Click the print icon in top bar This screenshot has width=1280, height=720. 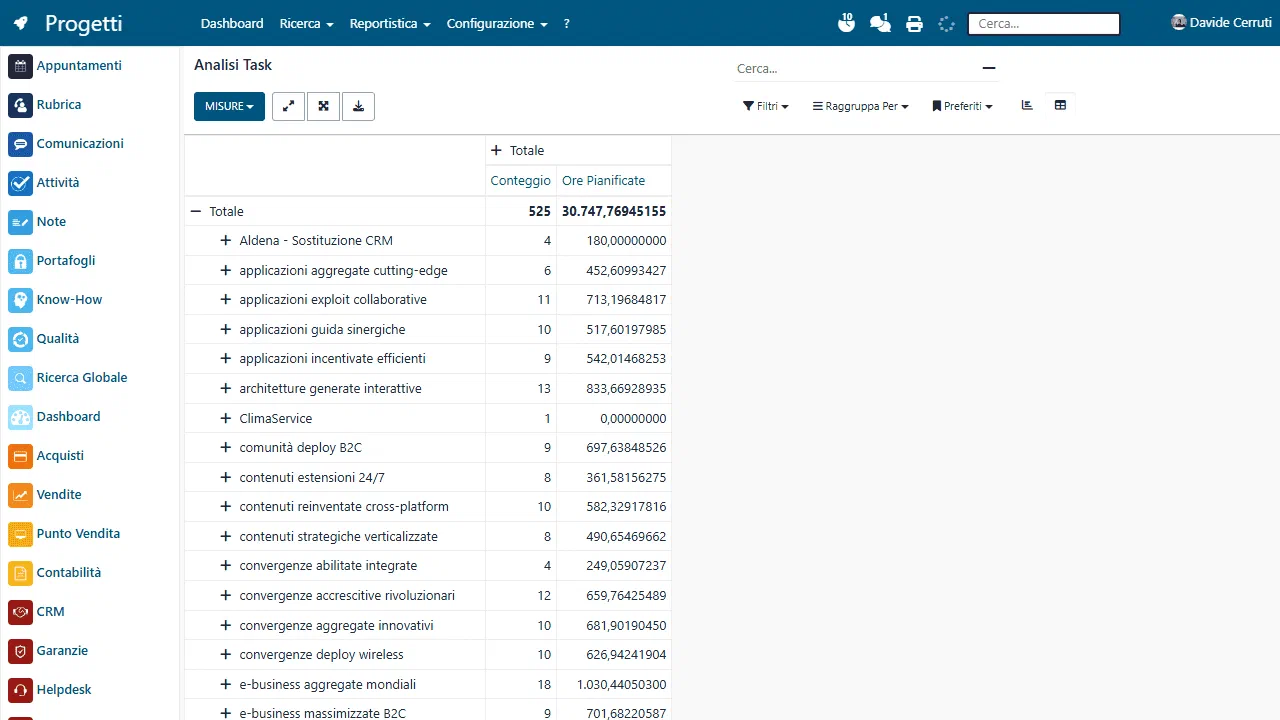pos(914,24)
